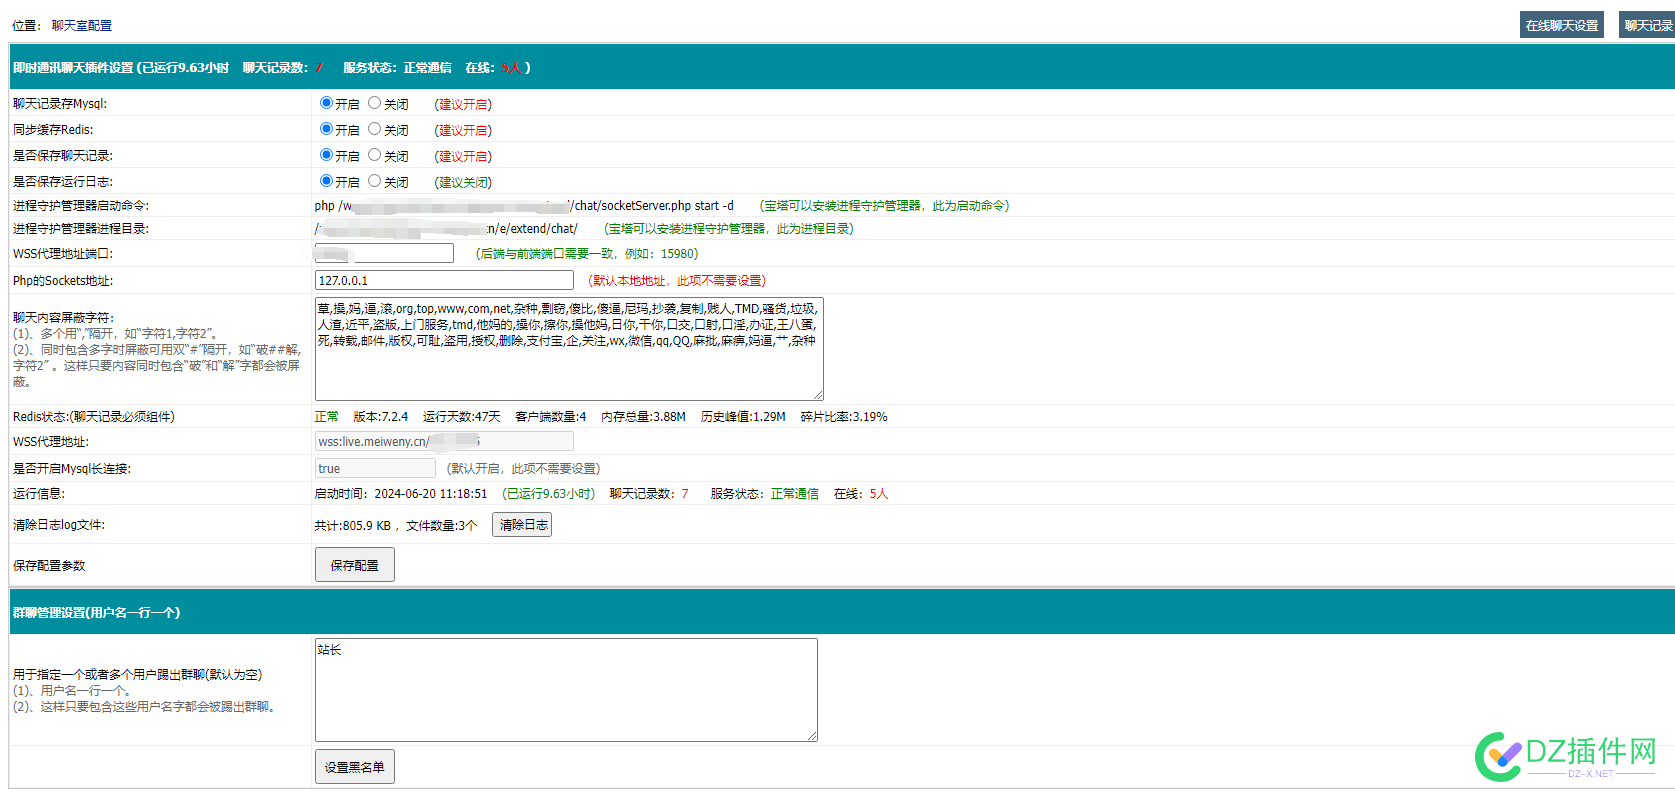Click the 碎片比率:3.19% text
Image resolution: width=1675 pixels, height=797 pixels.
pos(844,416)
